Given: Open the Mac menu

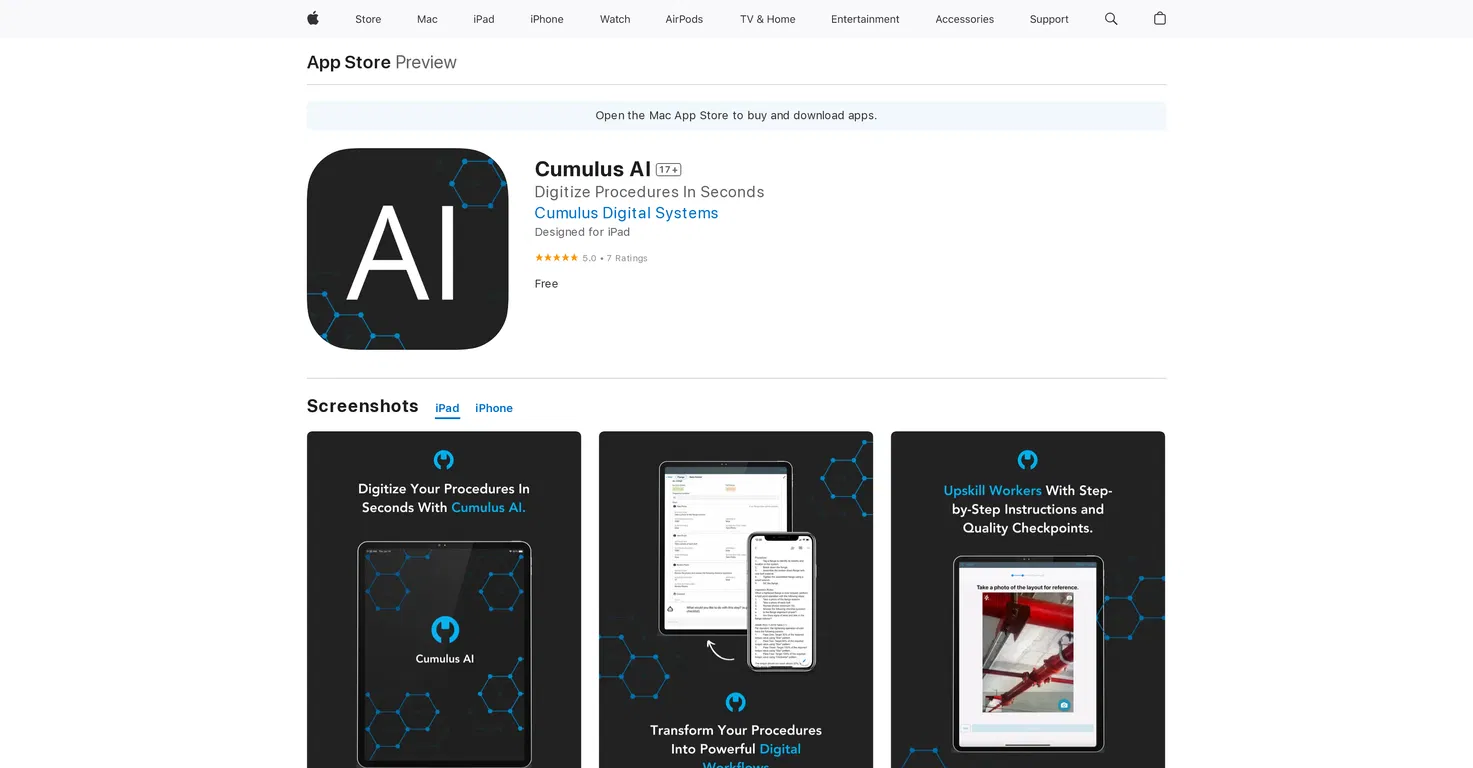Looking at the screenshot, I should coord(427,19).
